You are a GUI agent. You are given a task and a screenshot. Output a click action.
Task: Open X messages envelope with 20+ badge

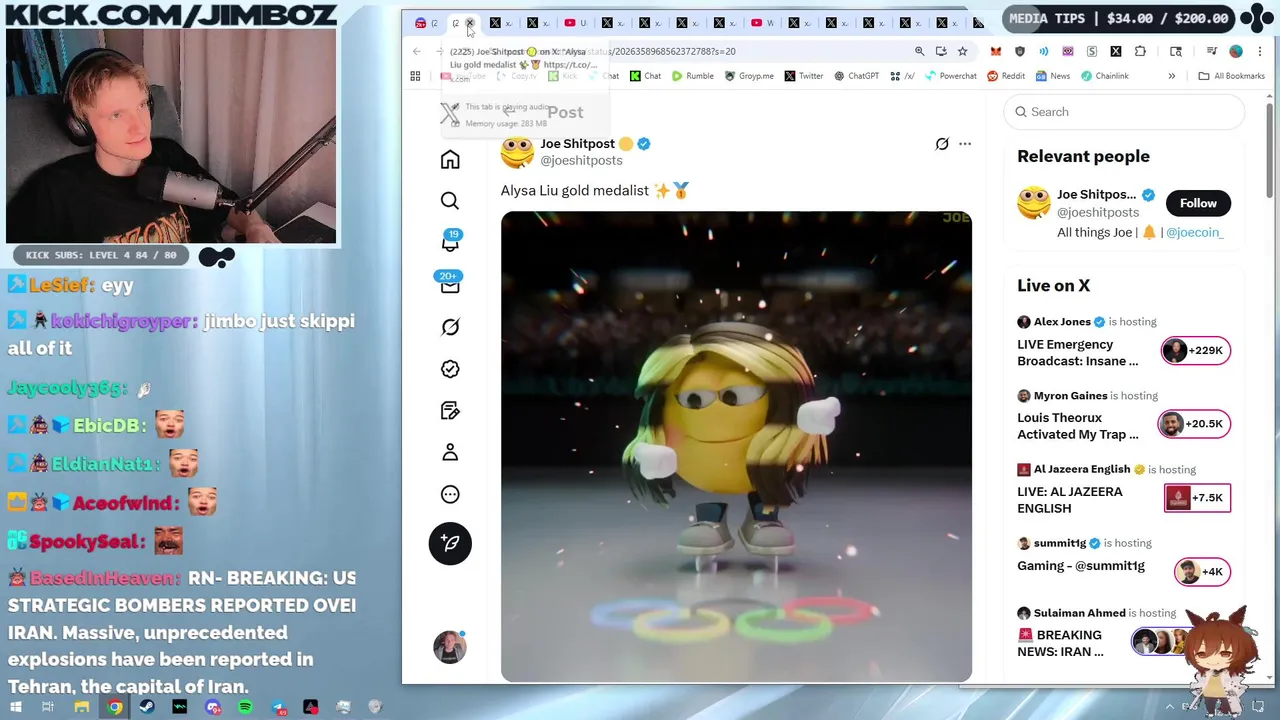coord(450,285)
